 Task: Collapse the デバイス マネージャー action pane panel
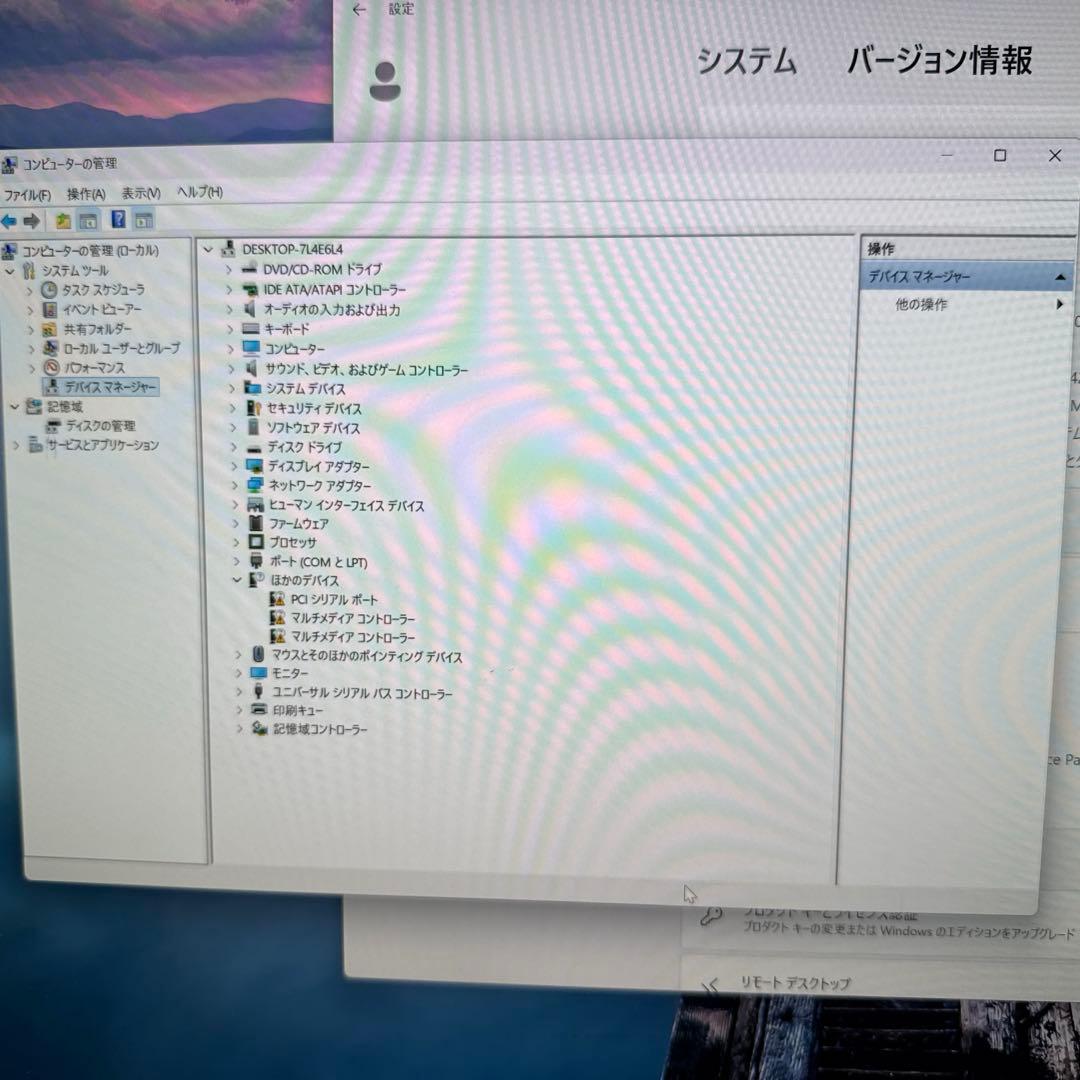(1059, 279)
